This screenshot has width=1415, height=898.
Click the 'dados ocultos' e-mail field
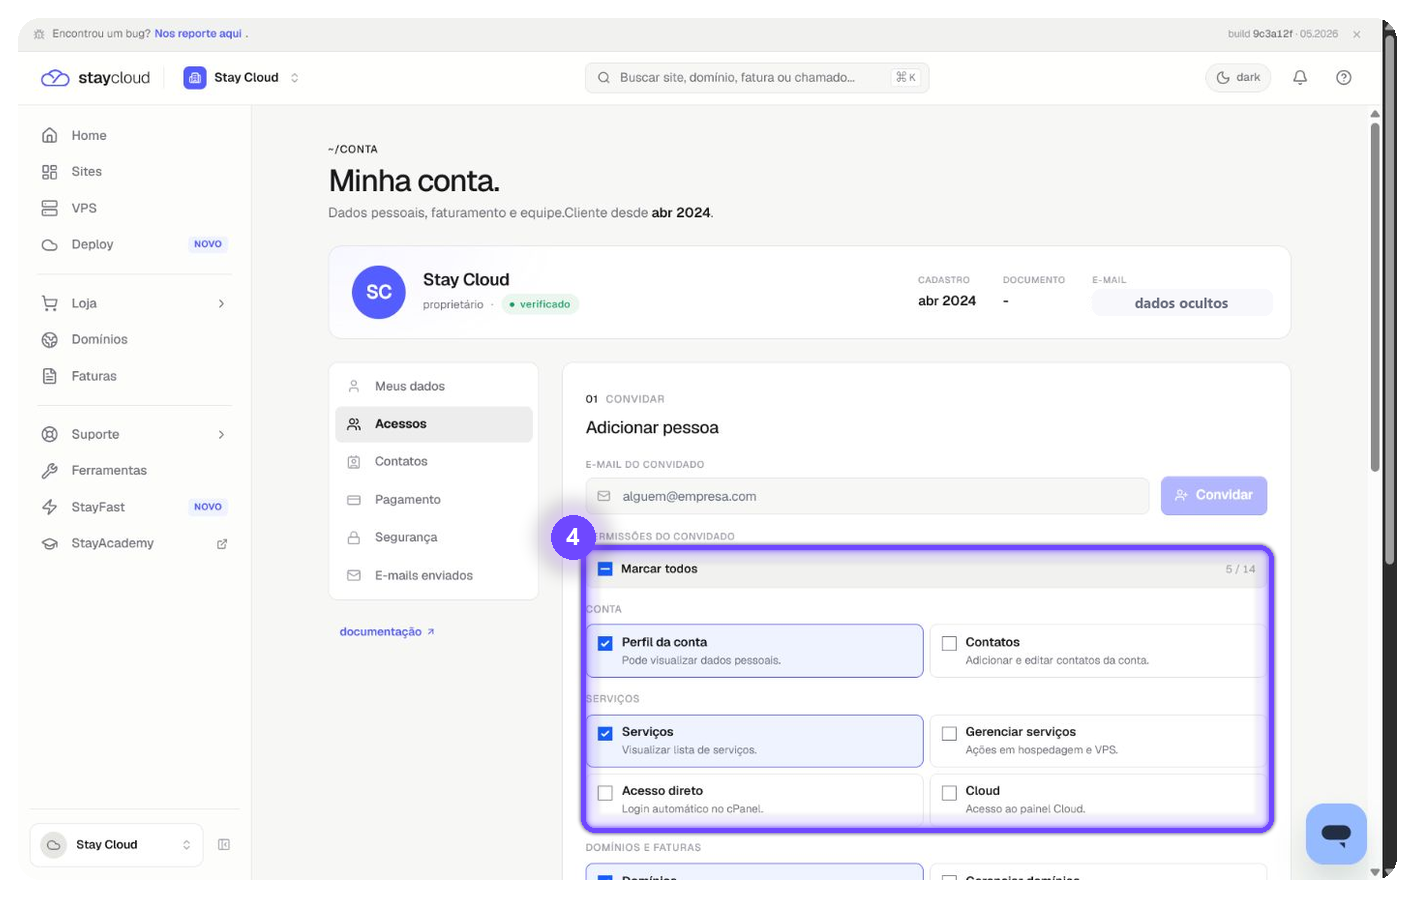tap(1182, 303)
